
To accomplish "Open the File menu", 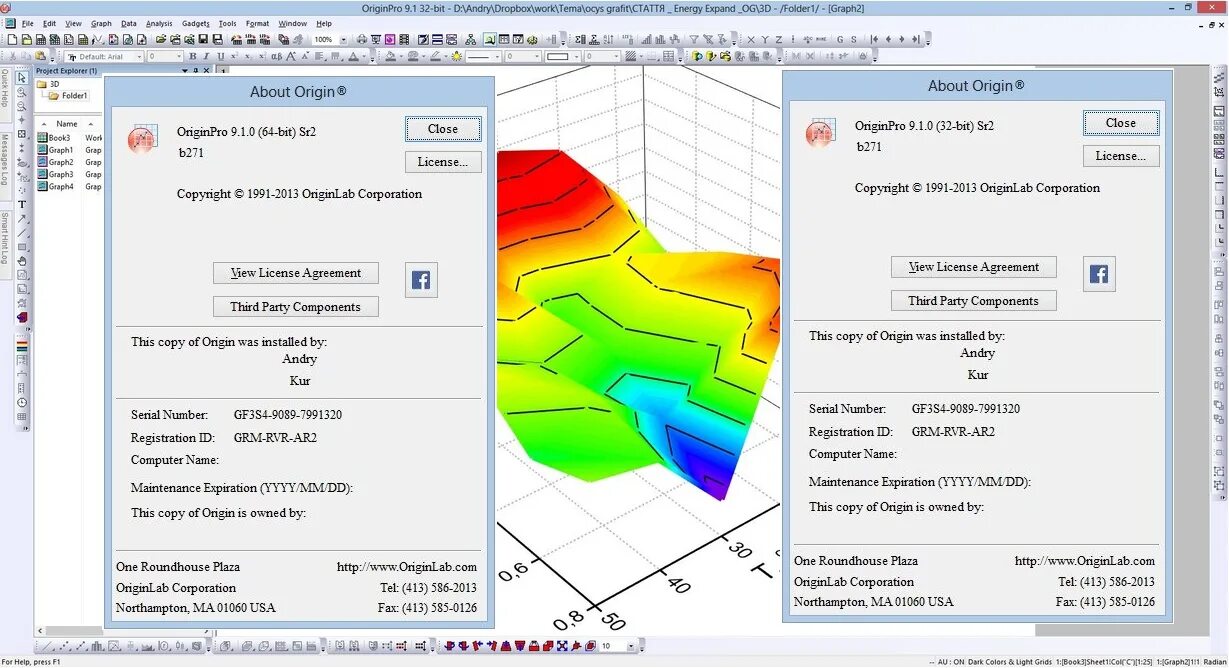I will click(x=26, y=23).
